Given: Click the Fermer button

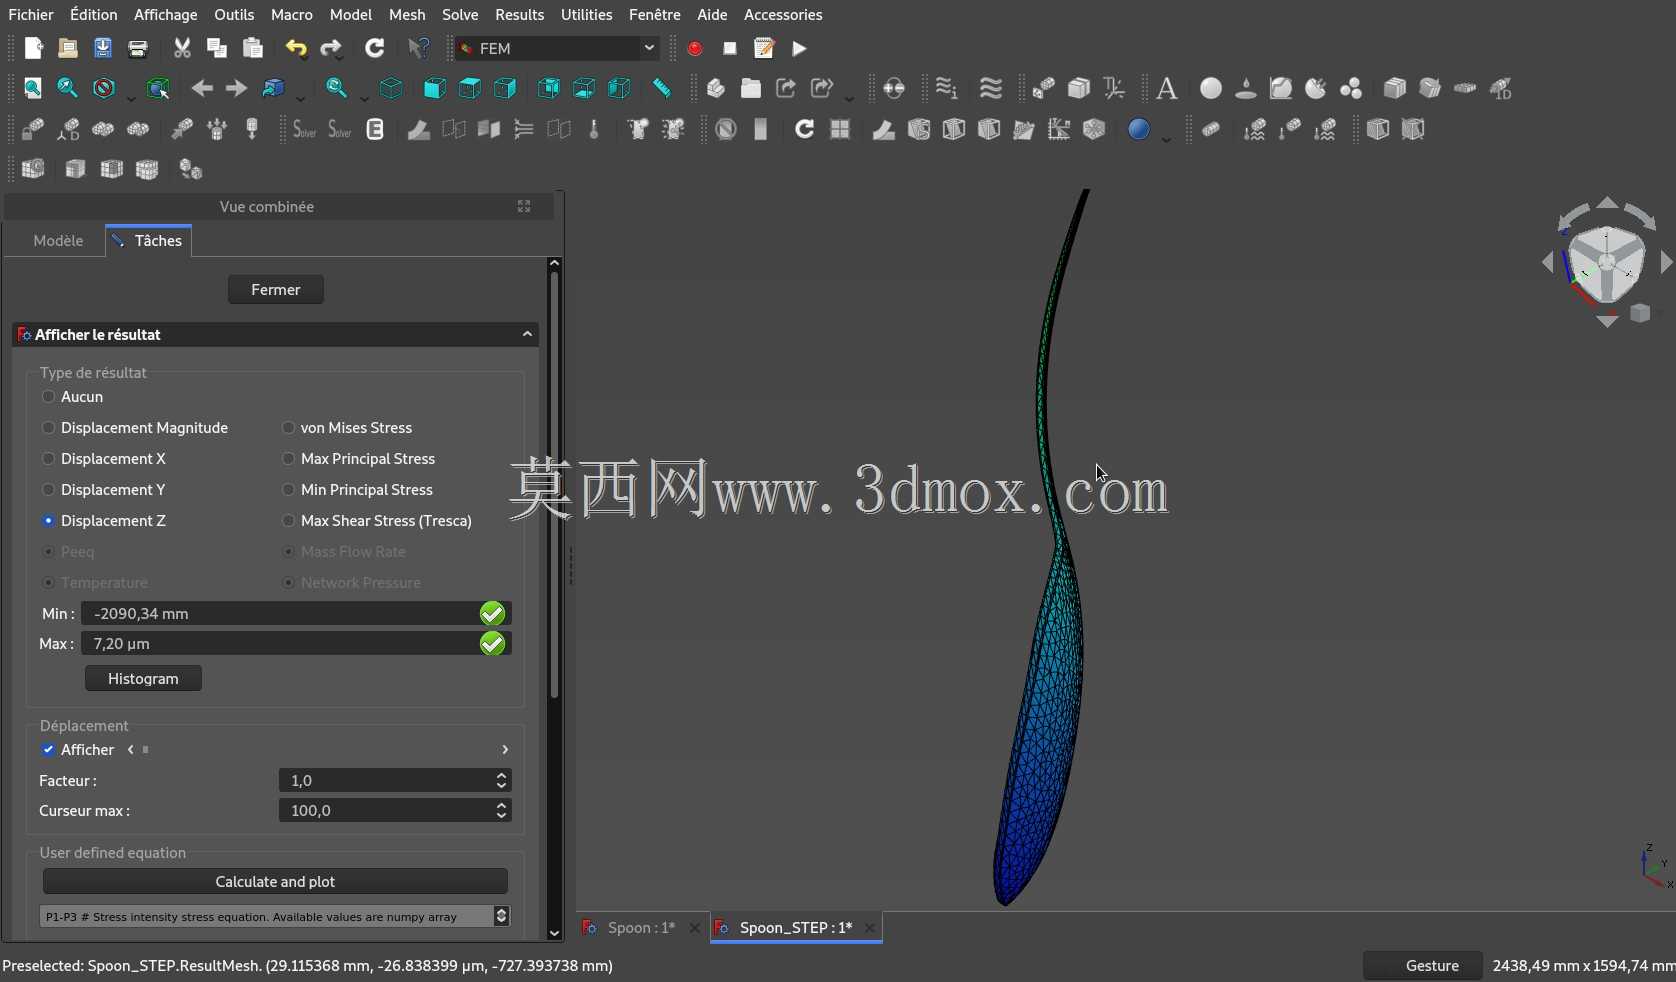Looking at the screenshot, I should coord(276,290).
